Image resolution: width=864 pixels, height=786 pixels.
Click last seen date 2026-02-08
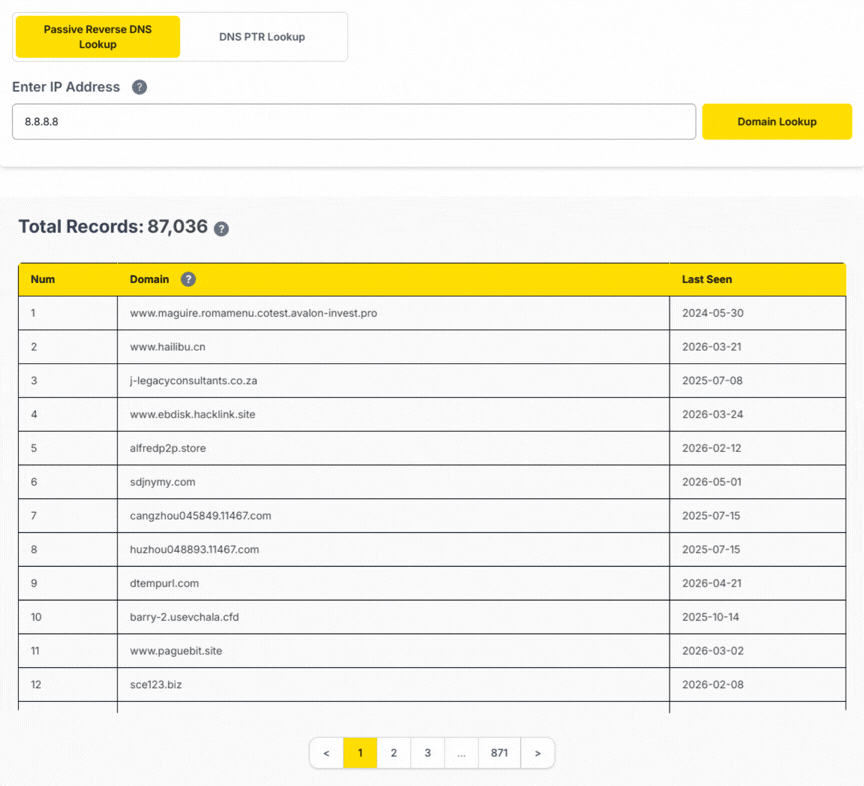[x=713, y=685]
